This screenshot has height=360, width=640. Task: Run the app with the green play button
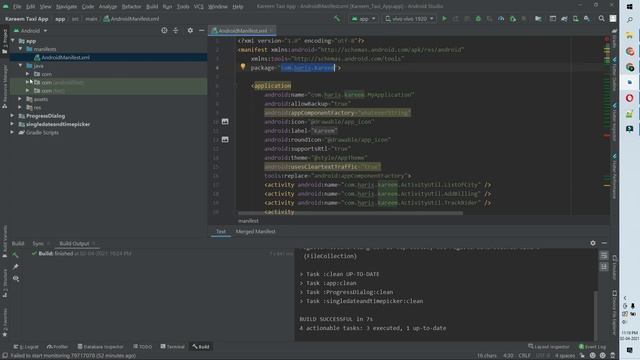click(x=444, y=19)
